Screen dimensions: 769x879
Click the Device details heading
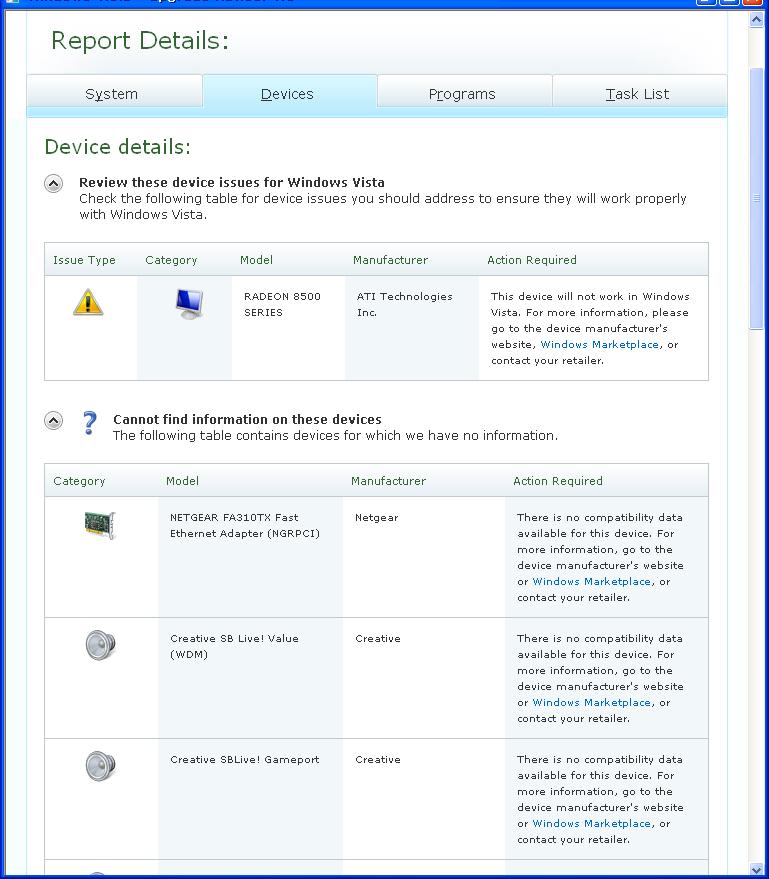point(118,147)
